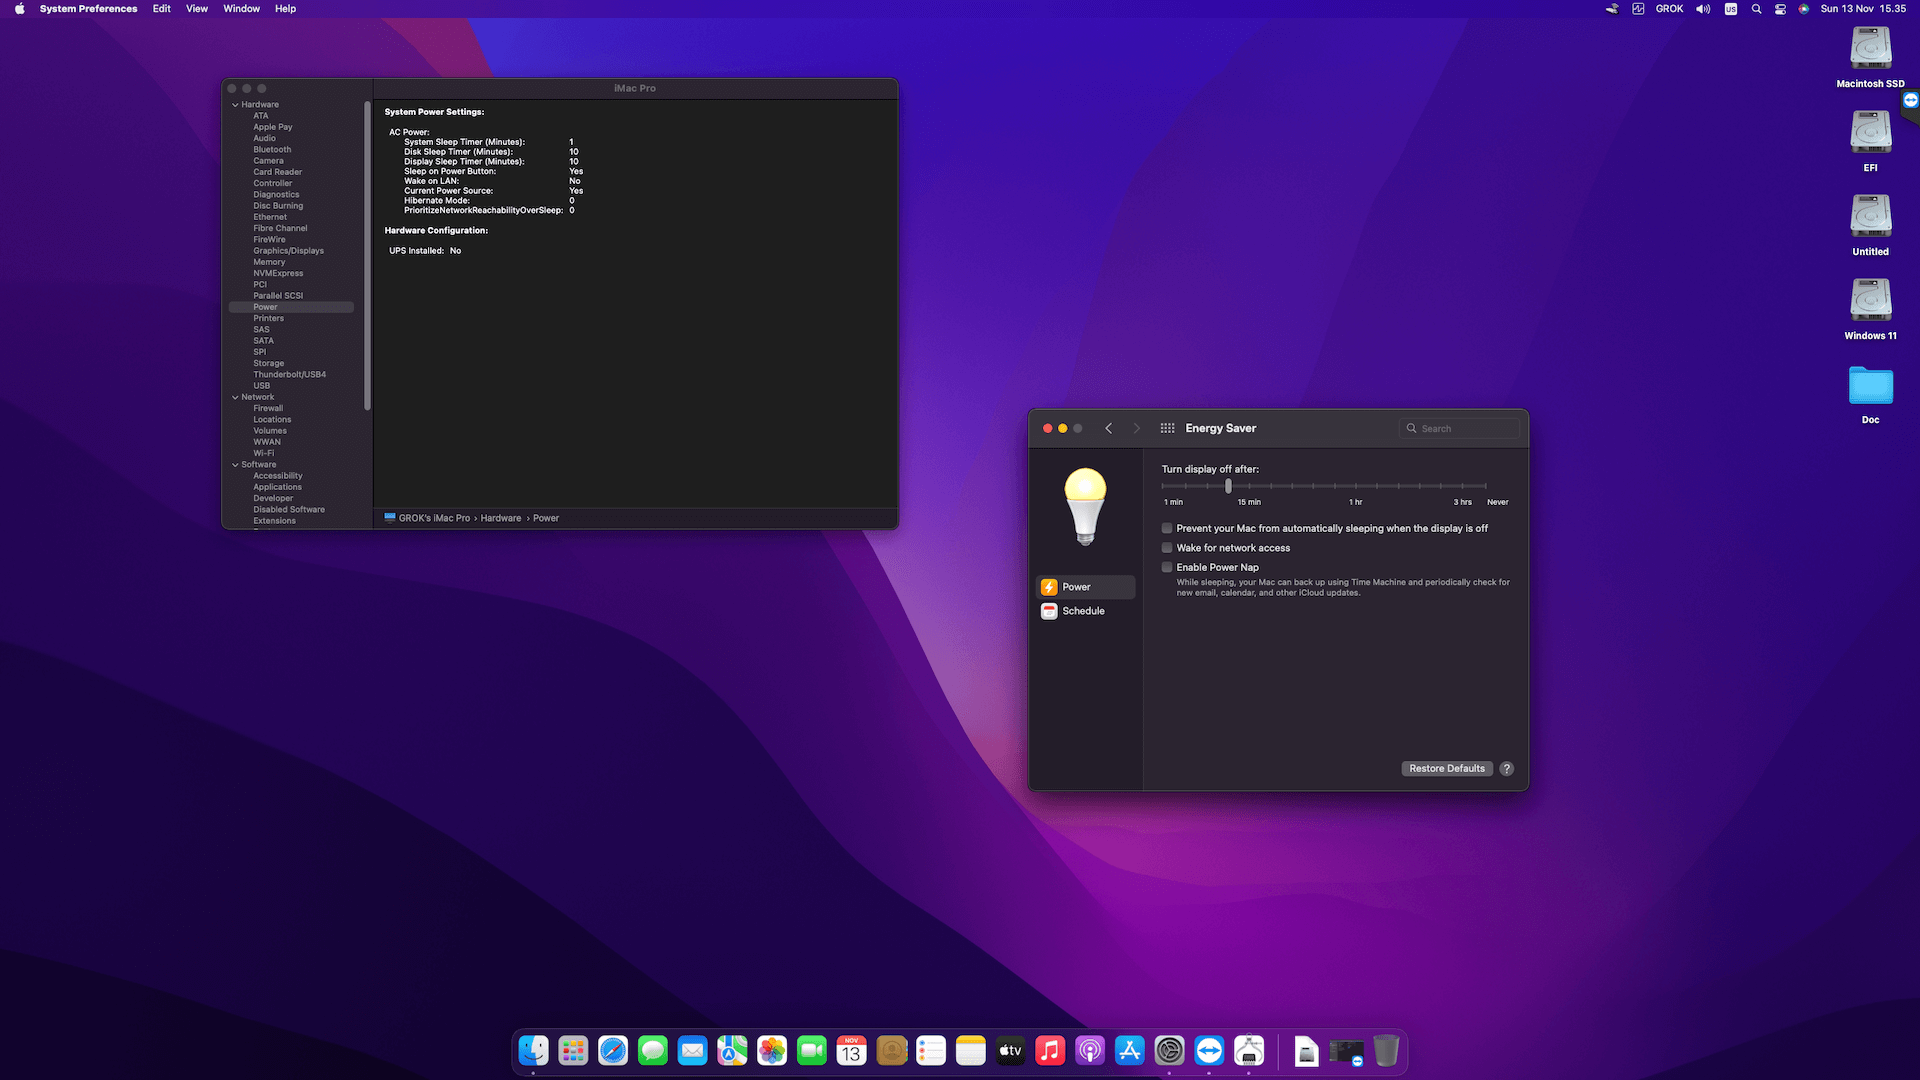Open the App Store from the Dock

pos(1129,1050)
